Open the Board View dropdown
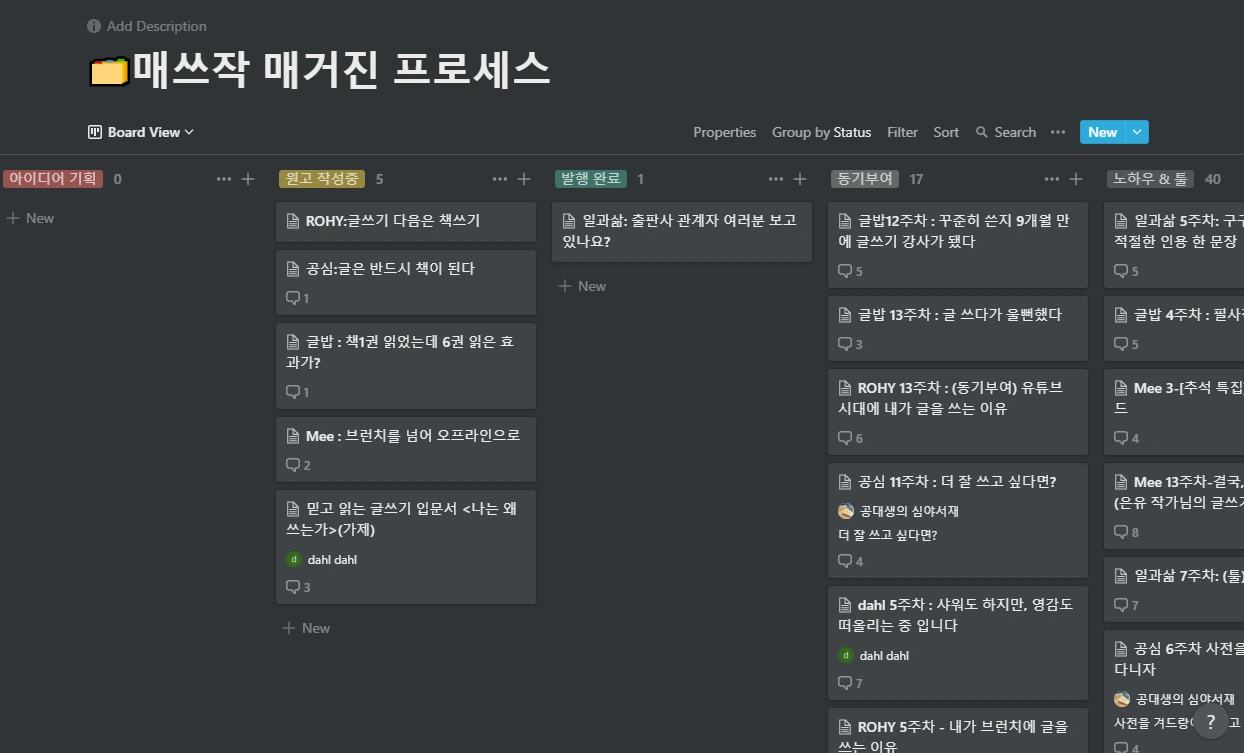The width and height of the screenshot is (1244, 753). coord(140,132)
